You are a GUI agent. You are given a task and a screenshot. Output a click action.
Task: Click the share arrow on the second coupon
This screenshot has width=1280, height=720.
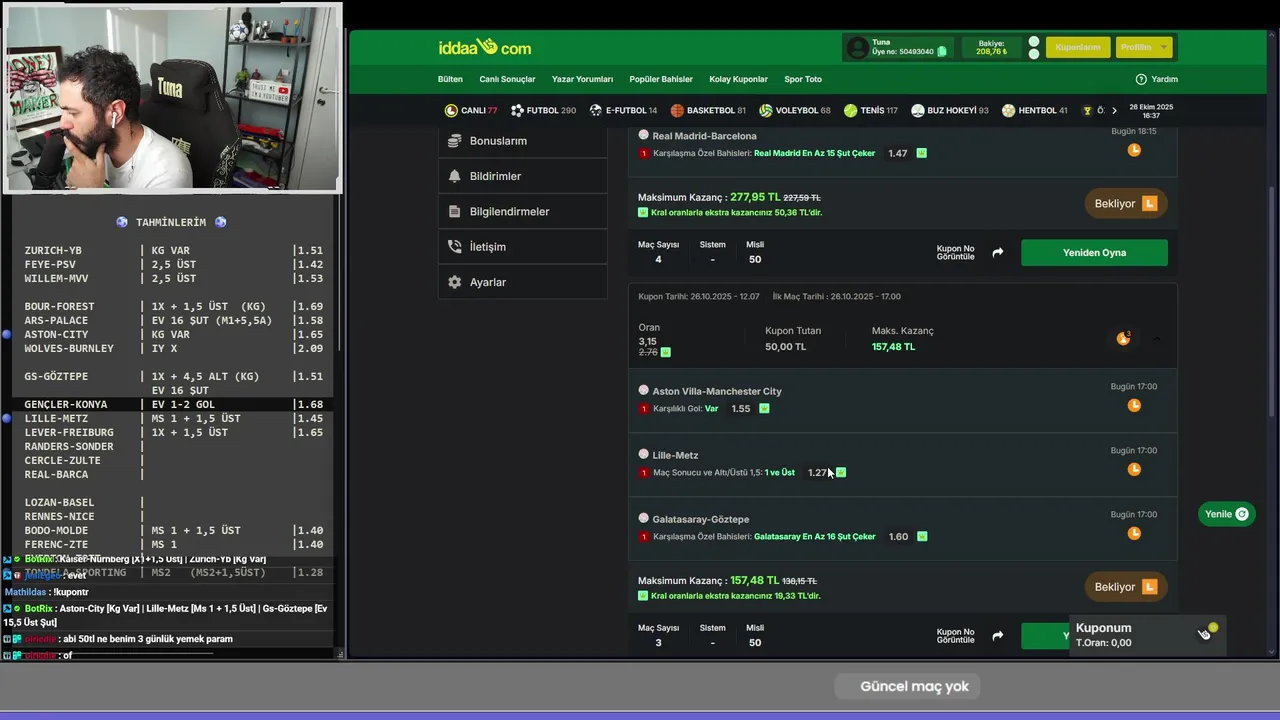click(x=997, y=636)
